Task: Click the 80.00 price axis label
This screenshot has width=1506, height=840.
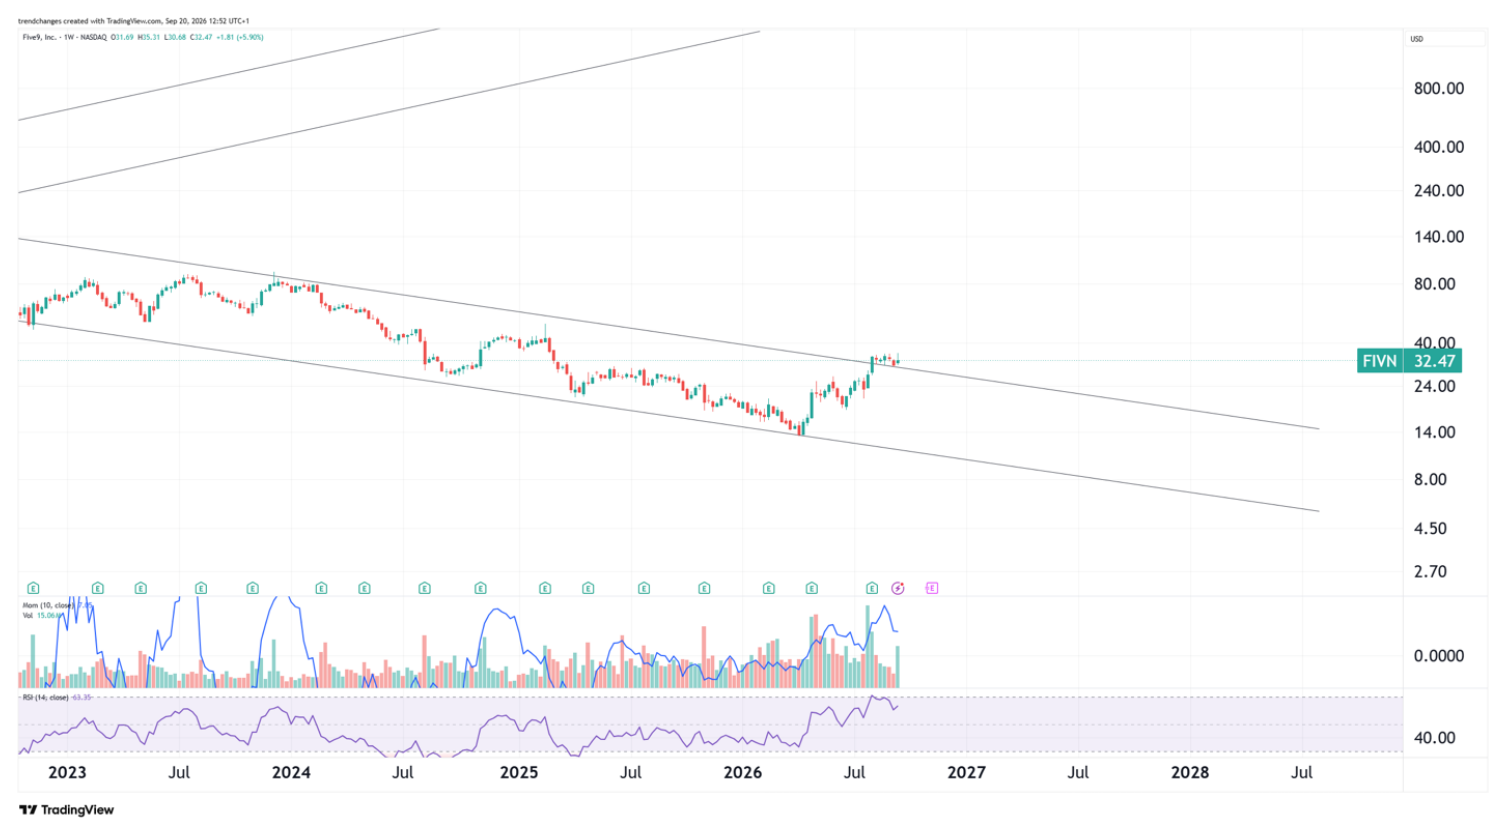Action: click(1435, 284)
